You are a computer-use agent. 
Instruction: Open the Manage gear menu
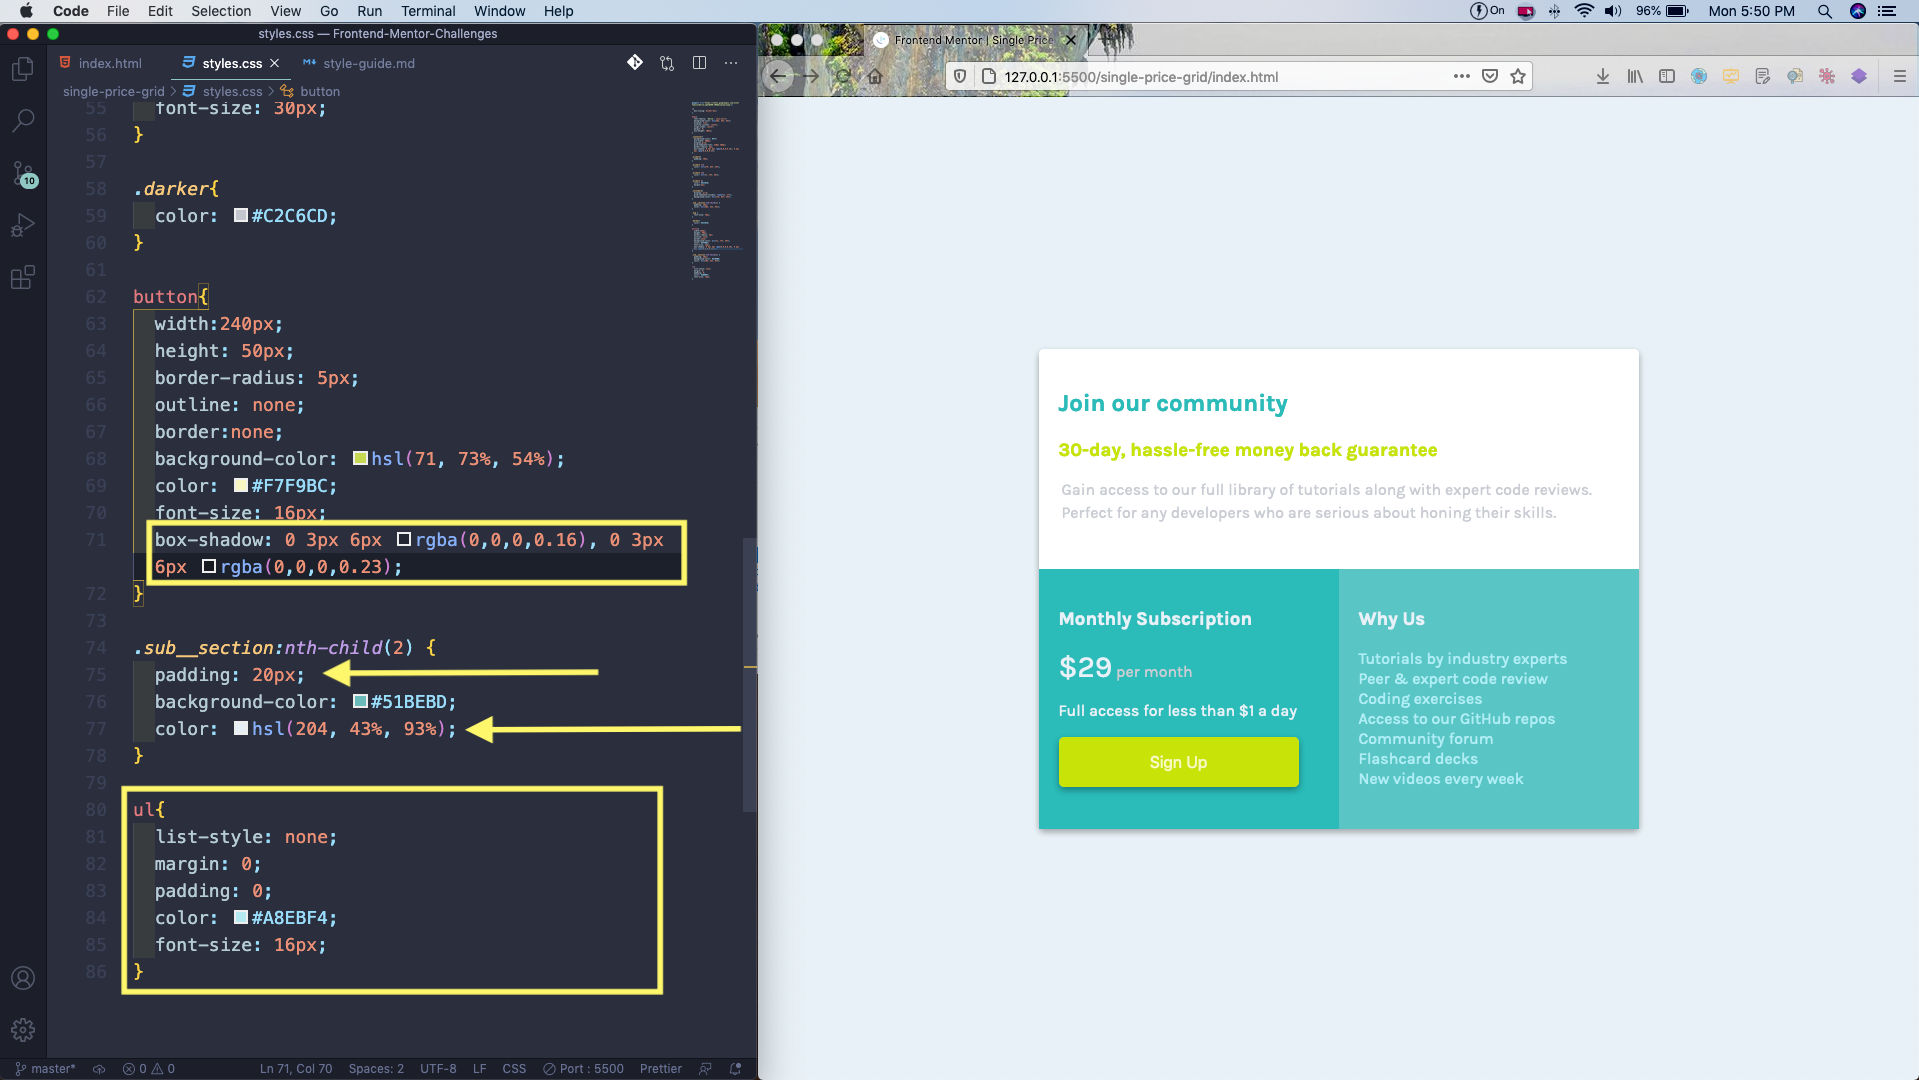(x=22, y=1030)
